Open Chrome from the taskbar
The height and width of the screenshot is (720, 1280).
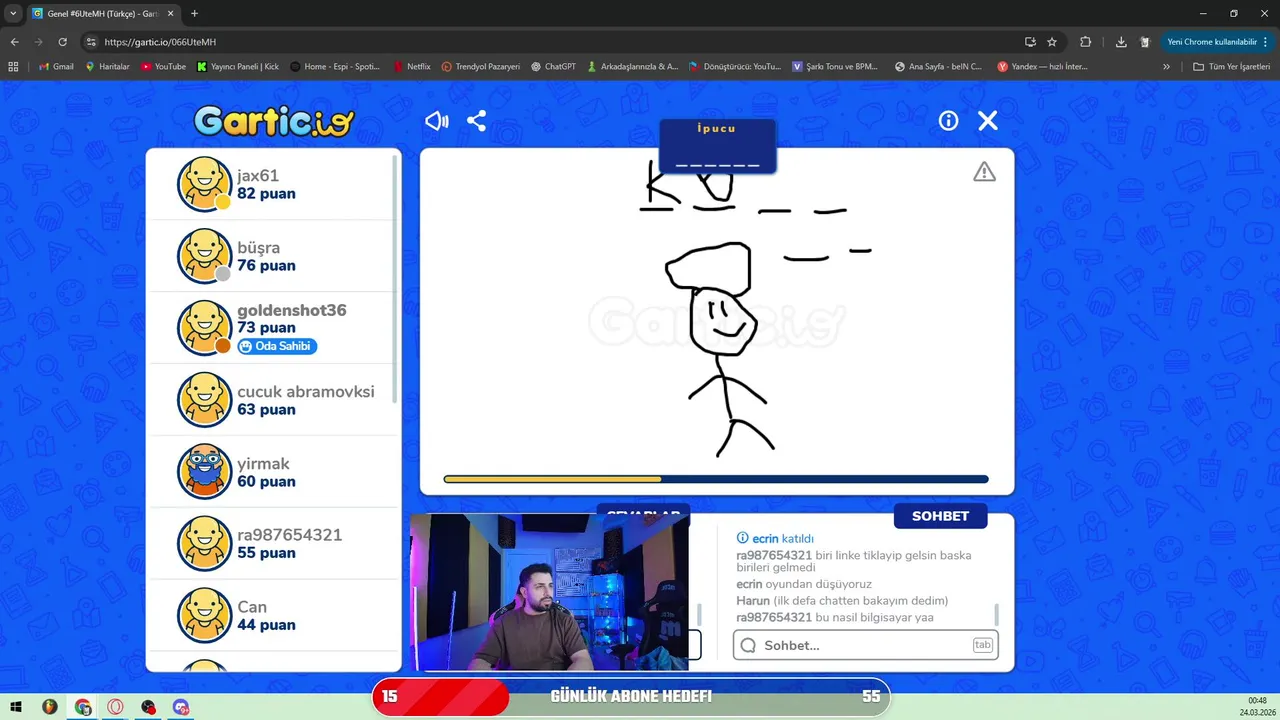coord(83,707)
